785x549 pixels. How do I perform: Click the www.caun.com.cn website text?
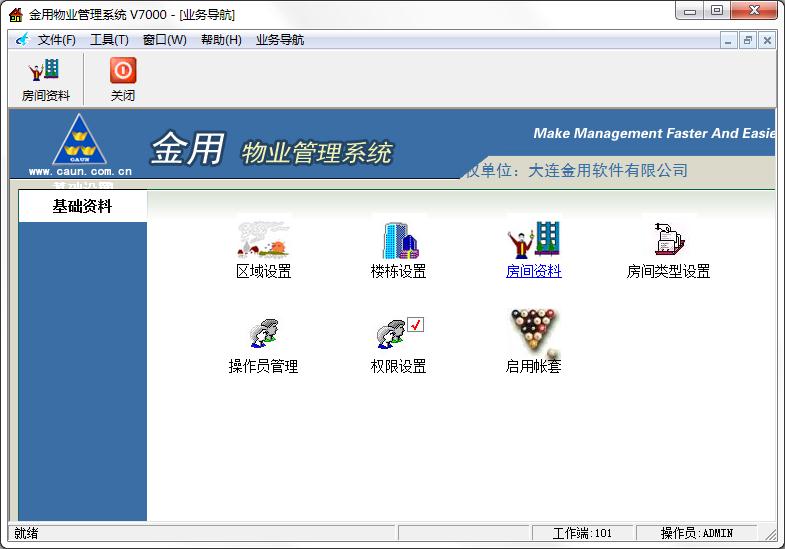pyautogui.click(x=80, y=171)
